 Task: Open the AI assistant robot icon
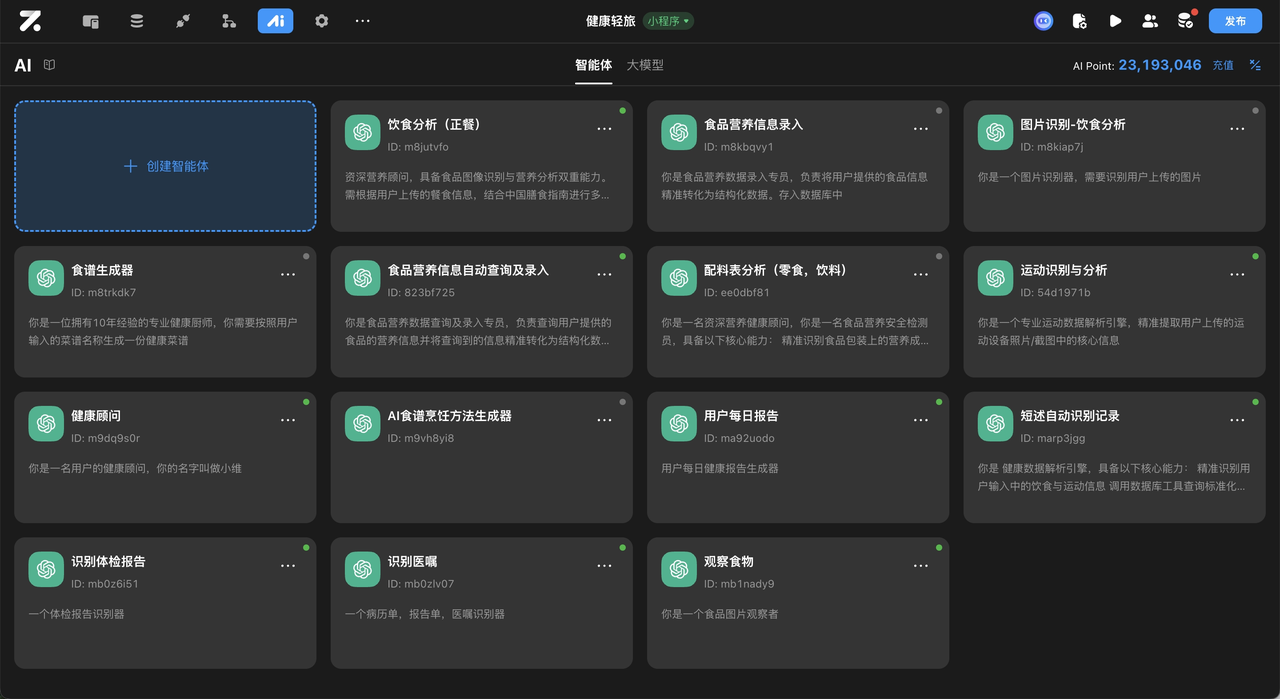[x=1043, y=21]
